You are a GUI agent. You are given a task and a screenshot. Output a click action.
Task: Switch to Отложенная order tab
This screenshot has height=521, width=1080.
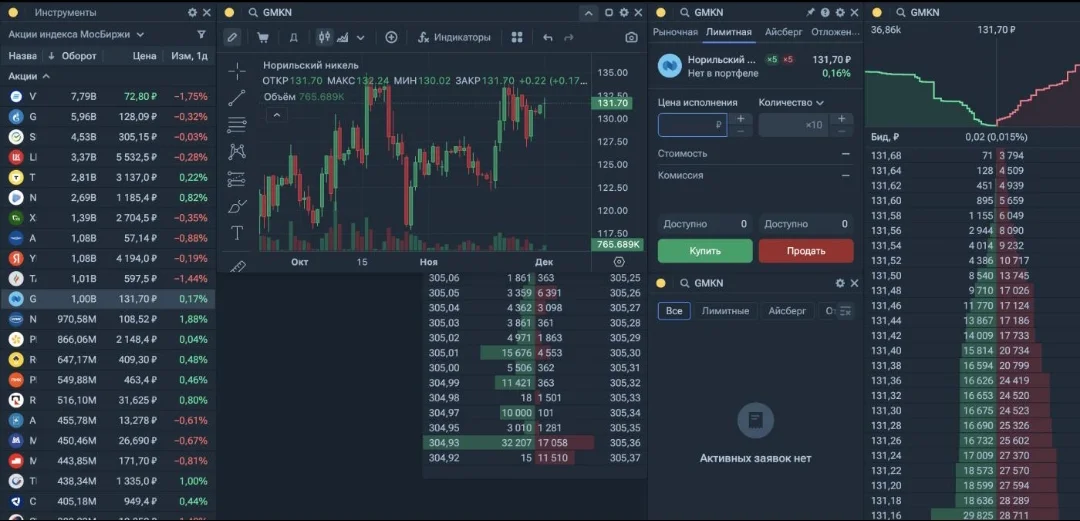[x=835, y=32]
